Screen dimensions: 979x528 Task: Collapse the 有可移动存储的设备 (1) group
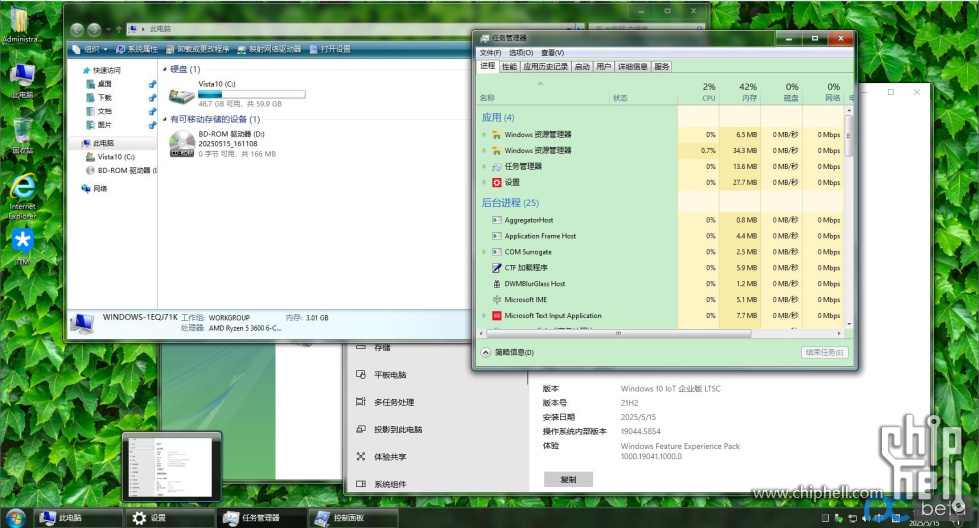pyautogui.click(x=165, y=119)
